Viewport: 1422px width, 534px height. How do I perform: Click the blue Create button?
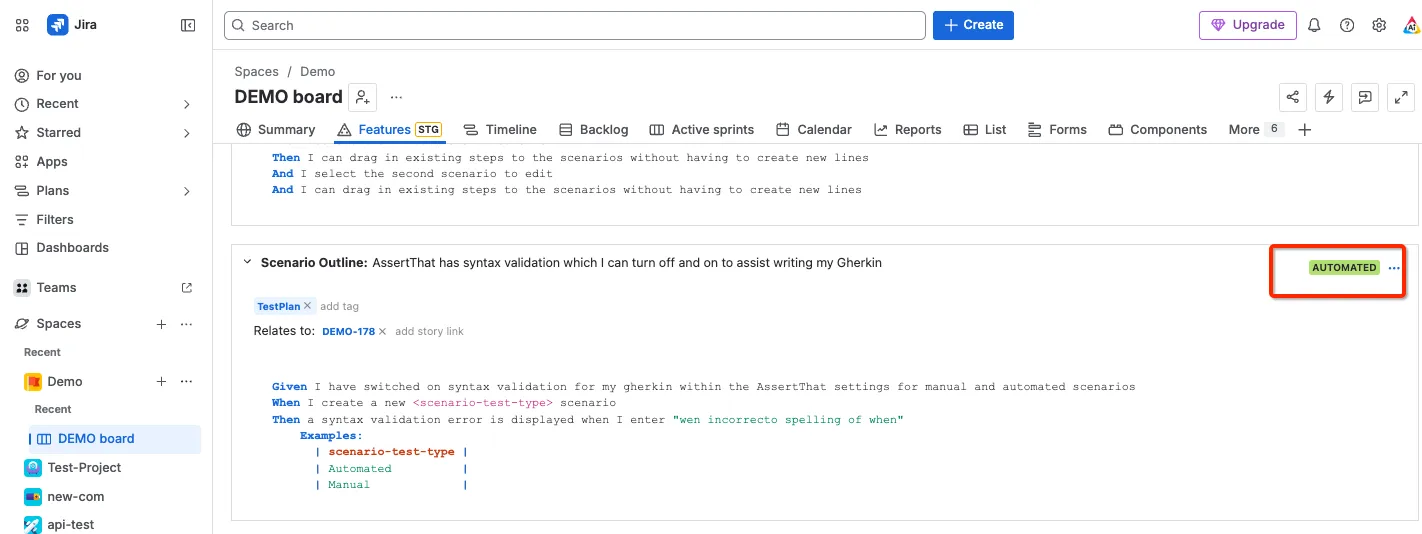pos(973,25)
